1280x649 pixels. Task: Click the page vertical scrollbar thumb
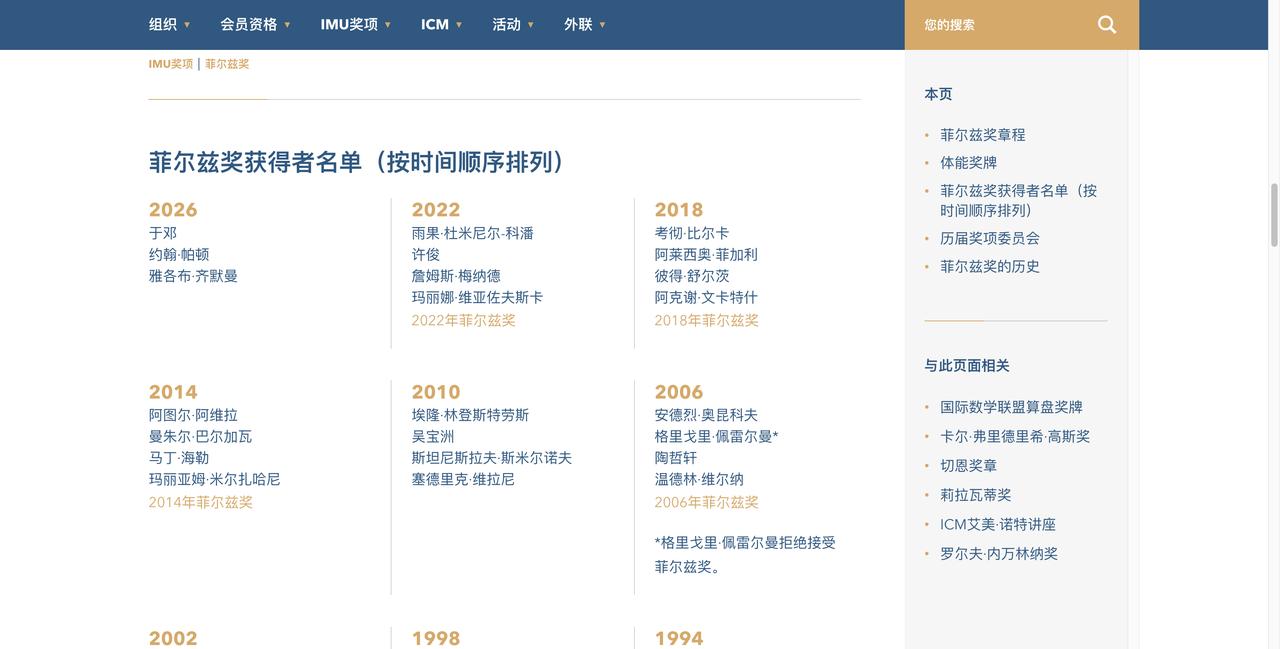1274,214
